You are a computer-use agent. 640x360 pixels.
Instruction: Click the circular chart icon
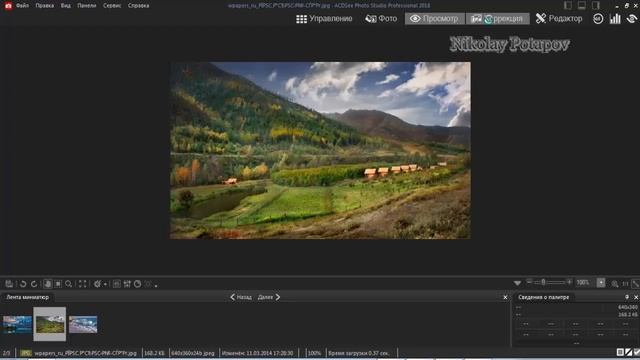pyautogui.click(x=138, y=284)
